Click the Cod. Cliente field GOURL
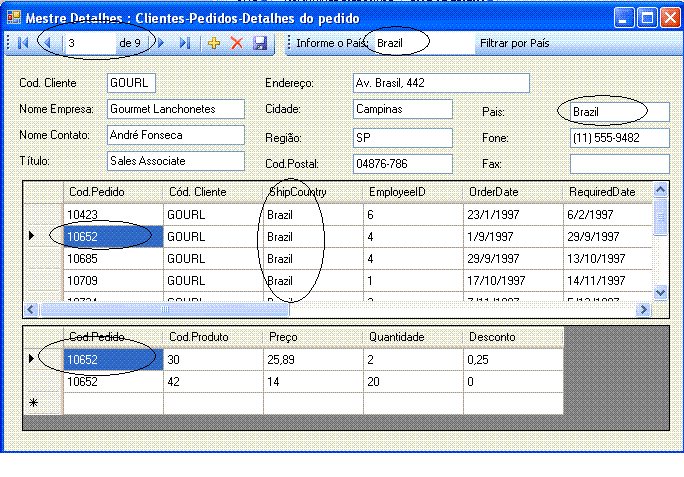Image resolution: width=684 pixels, height=477 pixels. point(131,83)
